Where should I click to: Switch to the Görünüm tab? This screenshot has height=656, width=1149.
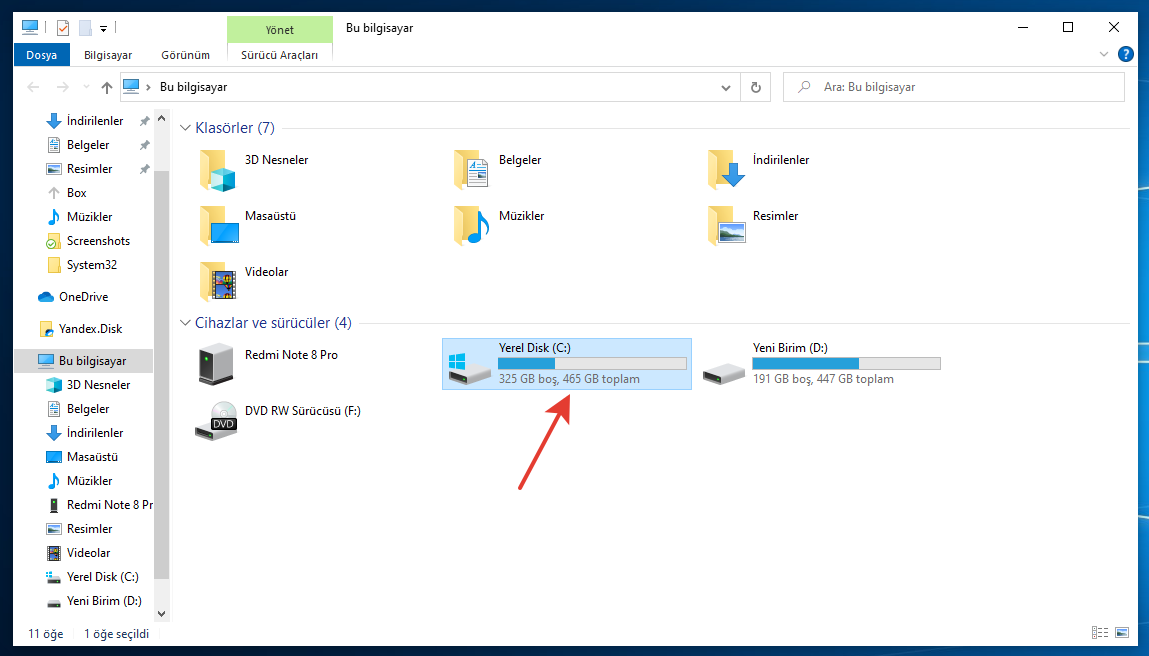click(x=186, y=55)
